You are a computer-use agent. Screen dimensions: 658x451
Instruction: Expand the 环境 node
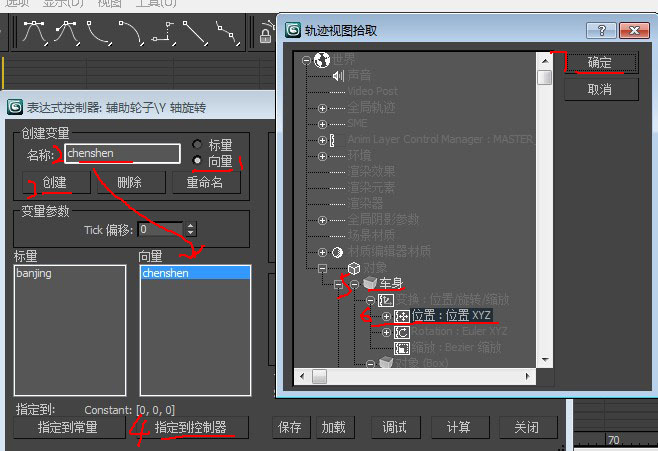click(322, 156)
